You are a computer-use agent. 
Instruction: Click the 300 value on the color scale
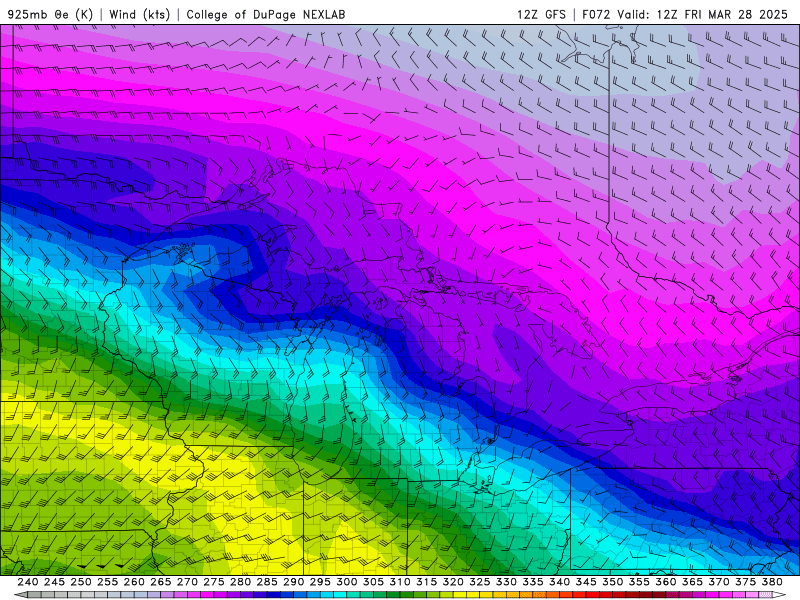[x=346, y=582]
